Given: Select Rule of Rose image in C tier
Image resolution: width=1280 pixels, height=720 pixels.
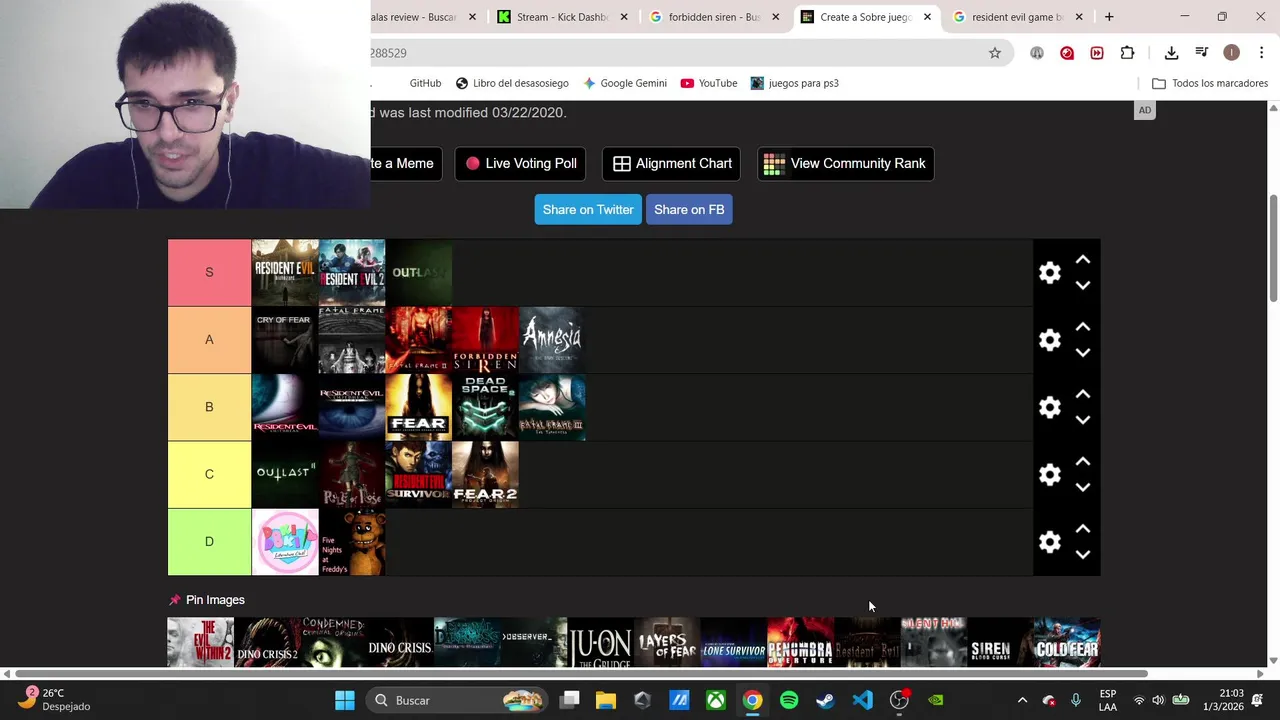Looking at the screenshot, I should tap(352, 474).
